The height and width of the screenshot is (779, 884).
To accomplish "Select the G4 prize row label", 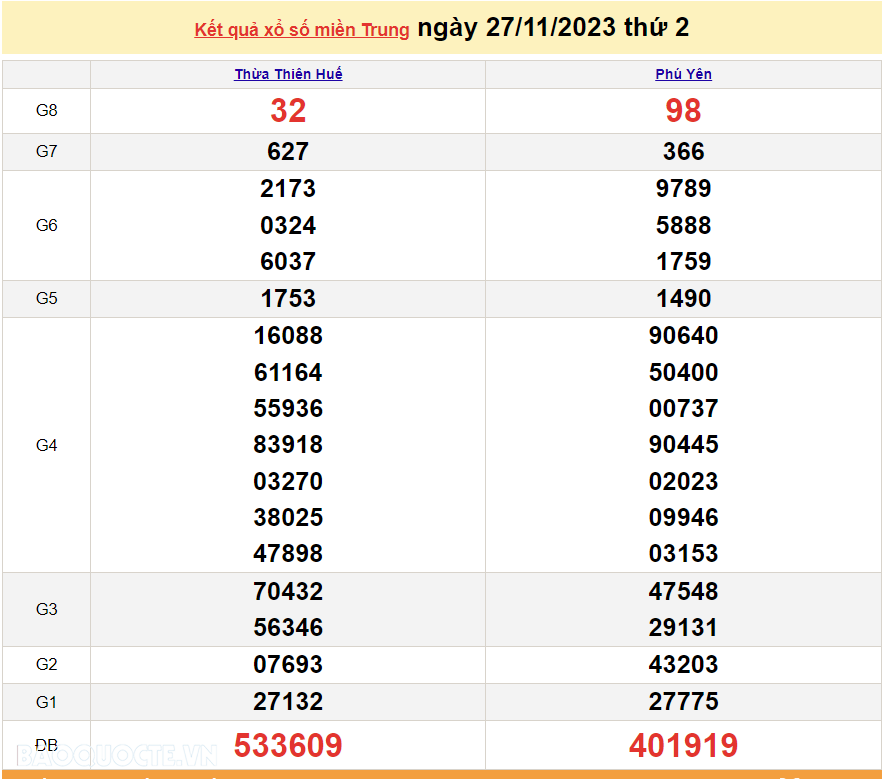I will pyautogui.click(x=47, y=445).
